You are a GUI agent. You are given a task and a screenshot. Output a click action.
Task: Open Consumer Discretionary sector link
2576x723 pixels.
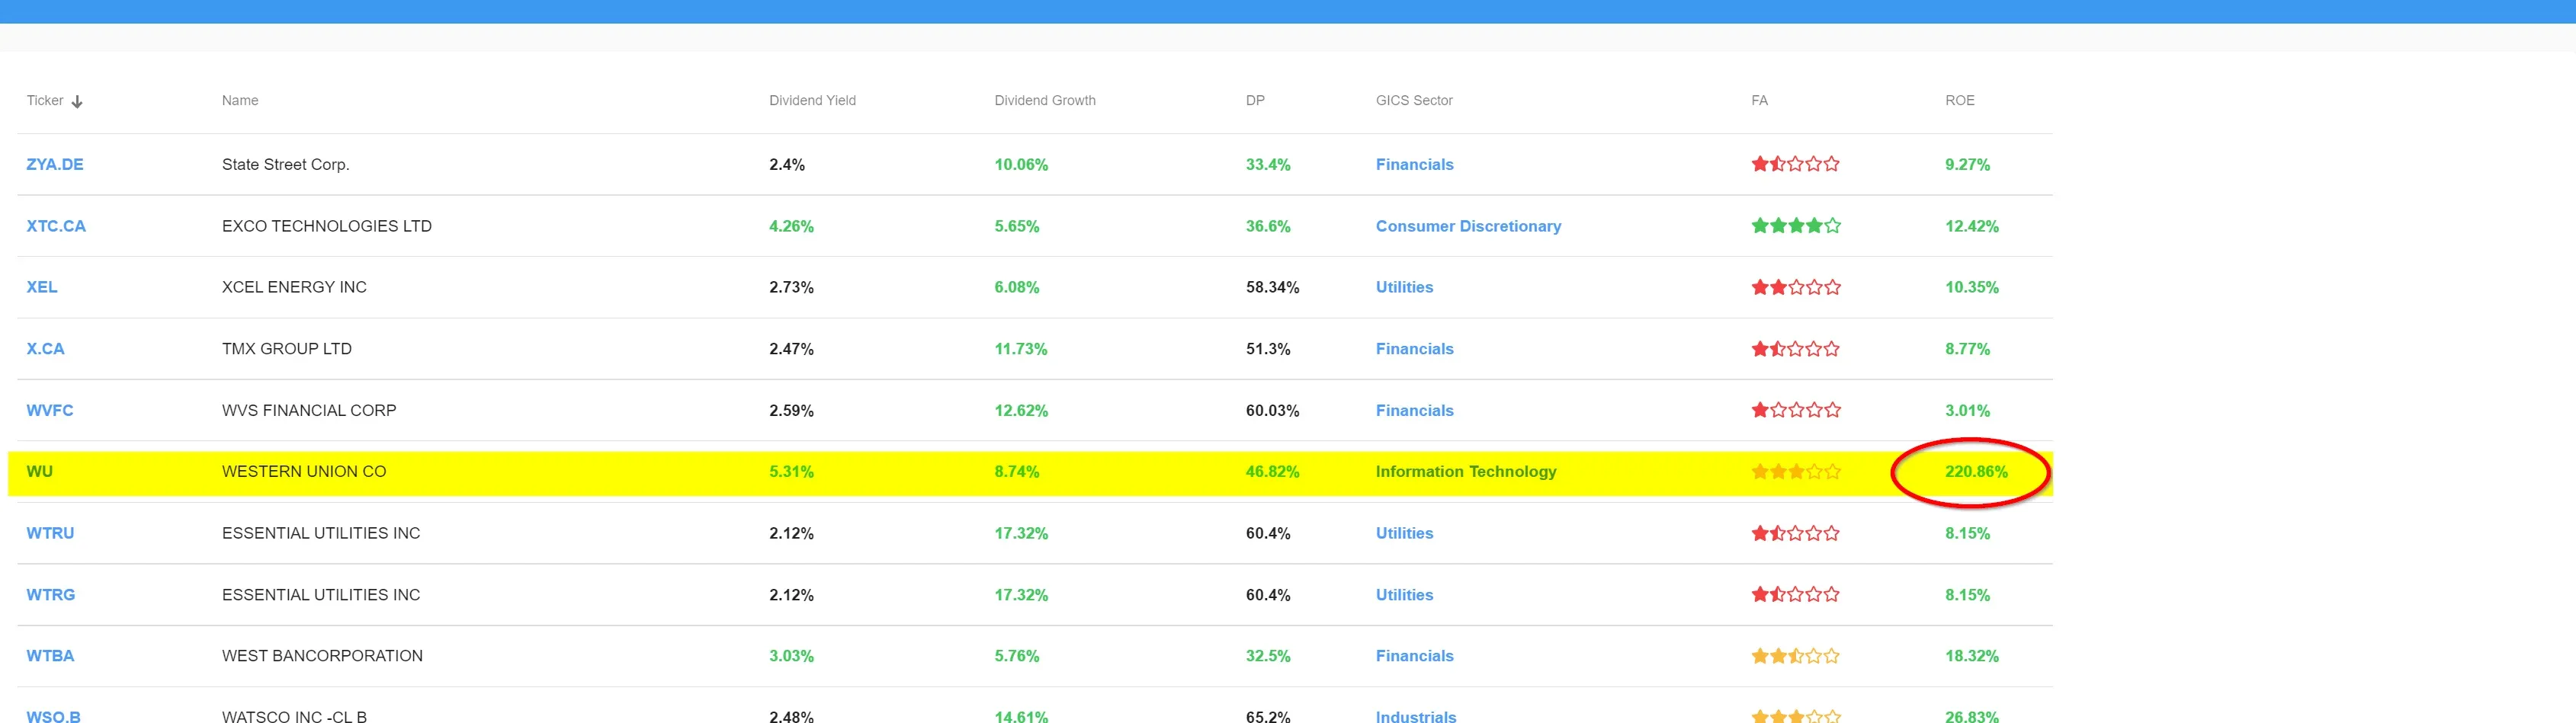pyautogui.click(x=1468, y=226)
